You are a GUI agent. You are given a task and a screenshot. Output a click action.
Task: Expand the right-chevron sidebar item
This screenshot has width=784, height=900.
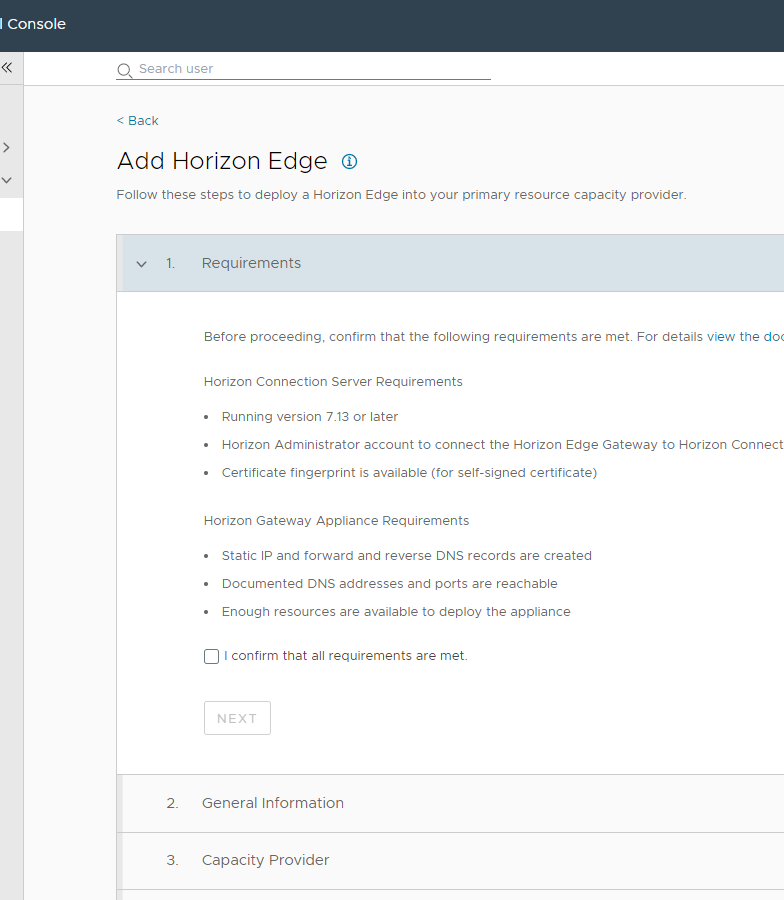coord(6,148)
